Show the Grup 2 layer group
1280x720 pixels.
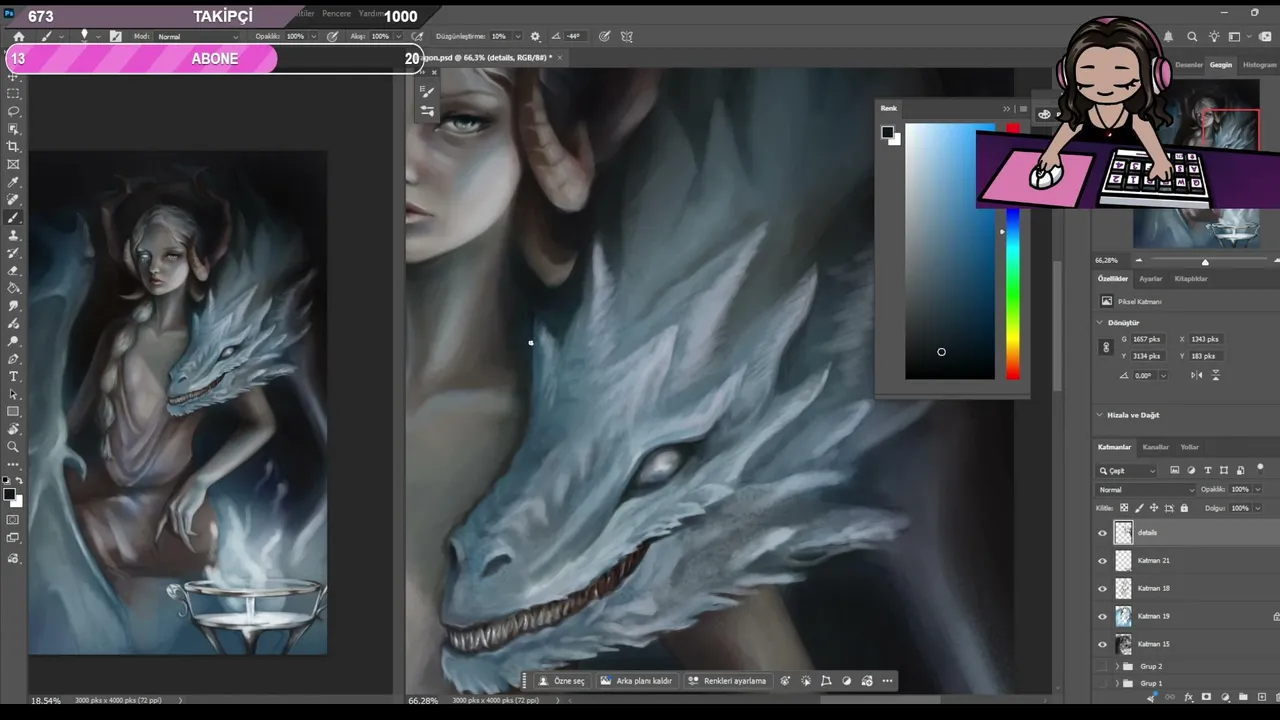(1103, 666)
